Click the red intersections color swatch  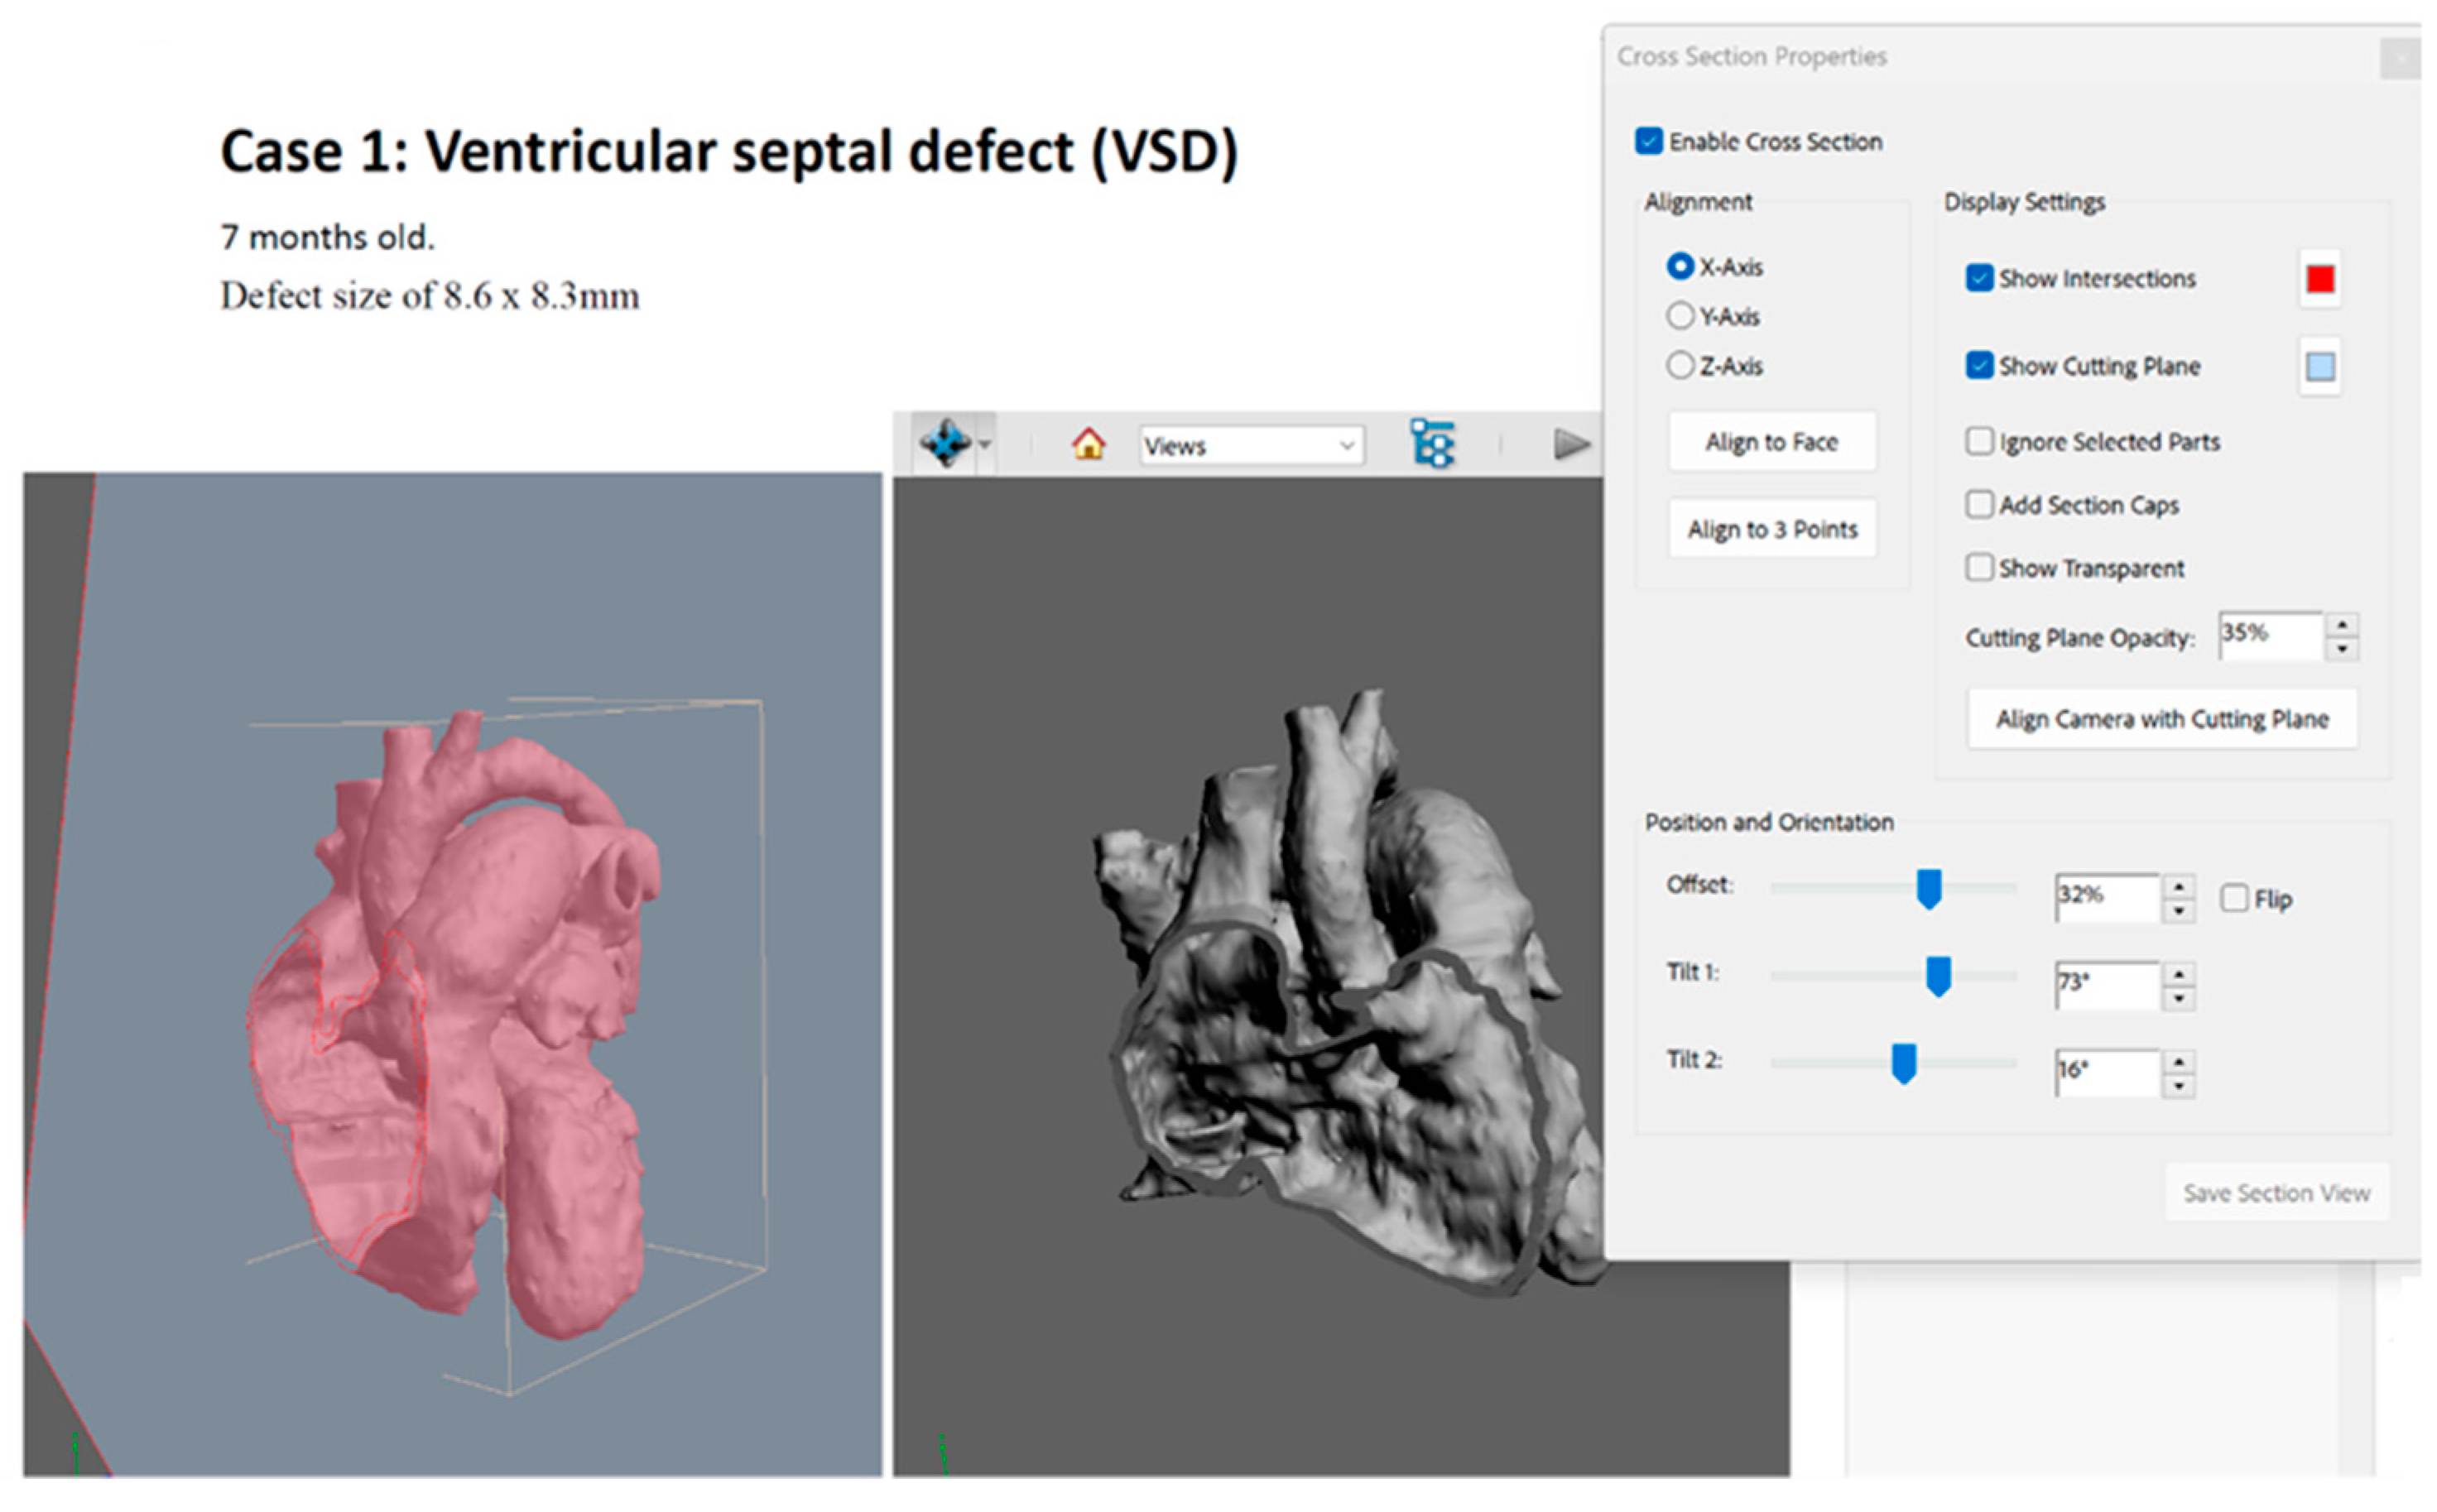point(2320,278)
